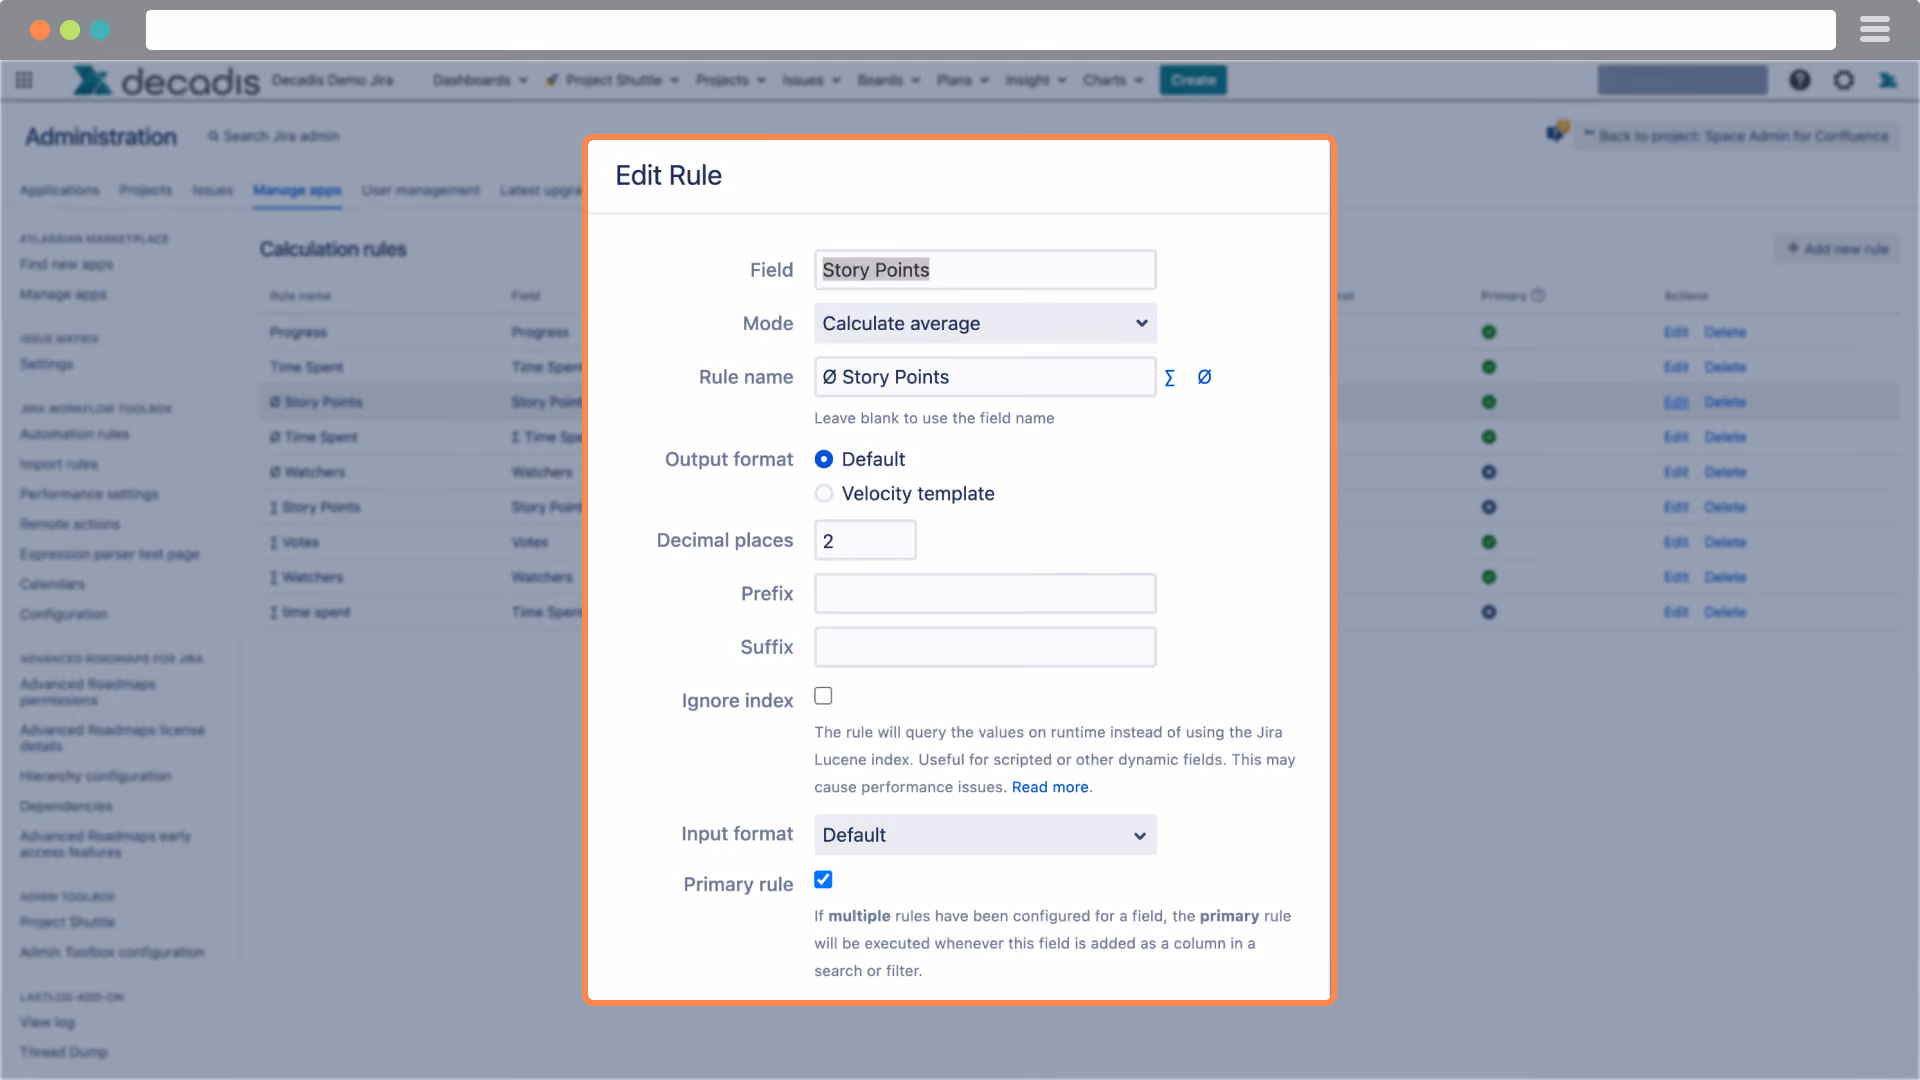
Task: Open the settings gear icon in header
Action: click(1844, 80)
